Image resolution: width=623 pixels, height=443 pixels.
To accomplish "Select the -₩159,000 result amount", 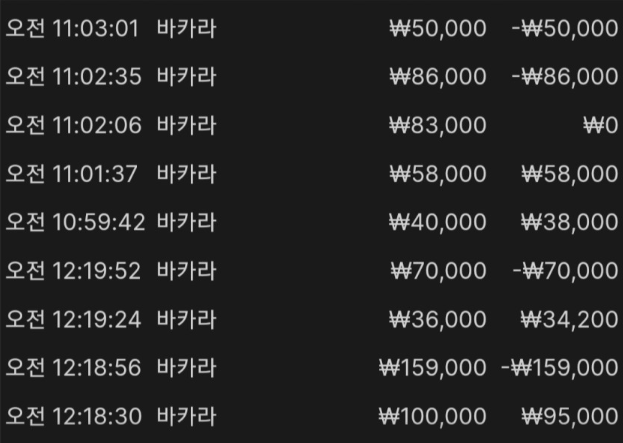I will pos(559,368).
